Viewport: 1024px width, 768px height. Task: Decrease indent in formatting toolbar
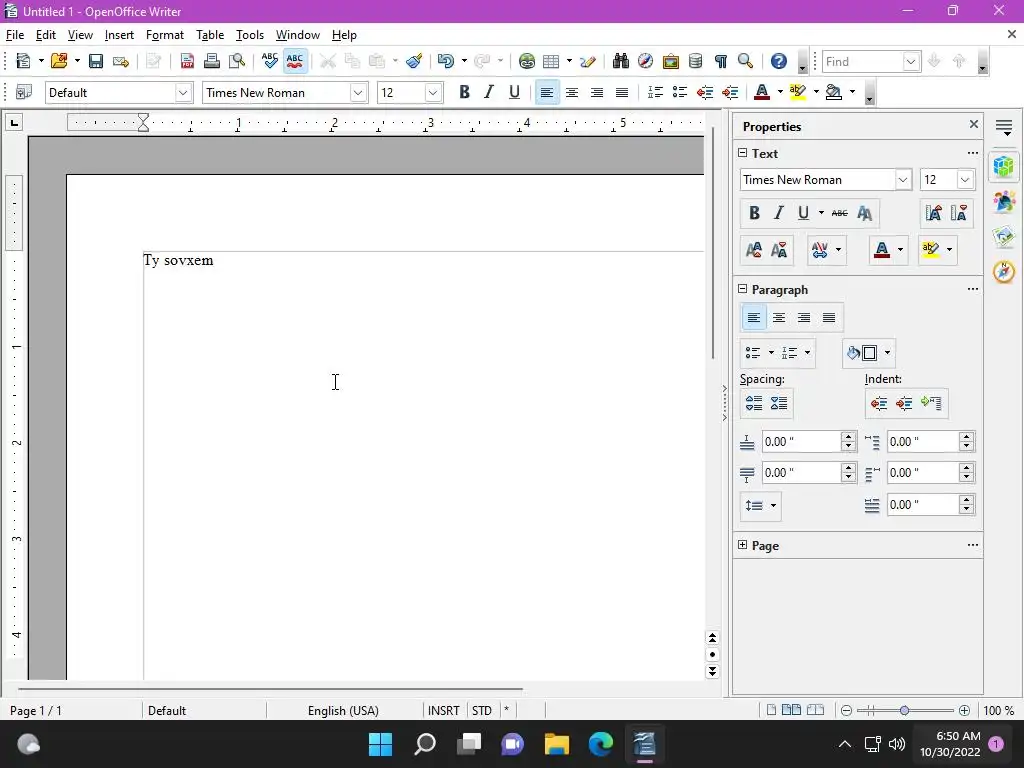tap(705, 93)
